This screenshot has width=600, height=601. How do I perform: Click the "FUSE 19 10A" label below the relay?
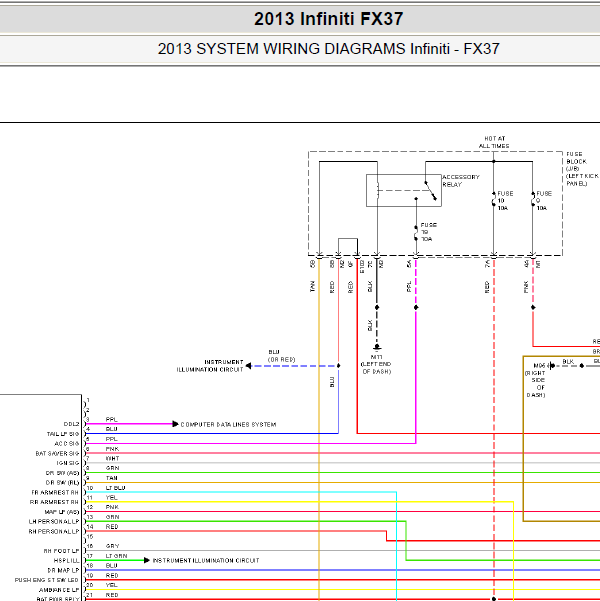pos(429,232)
